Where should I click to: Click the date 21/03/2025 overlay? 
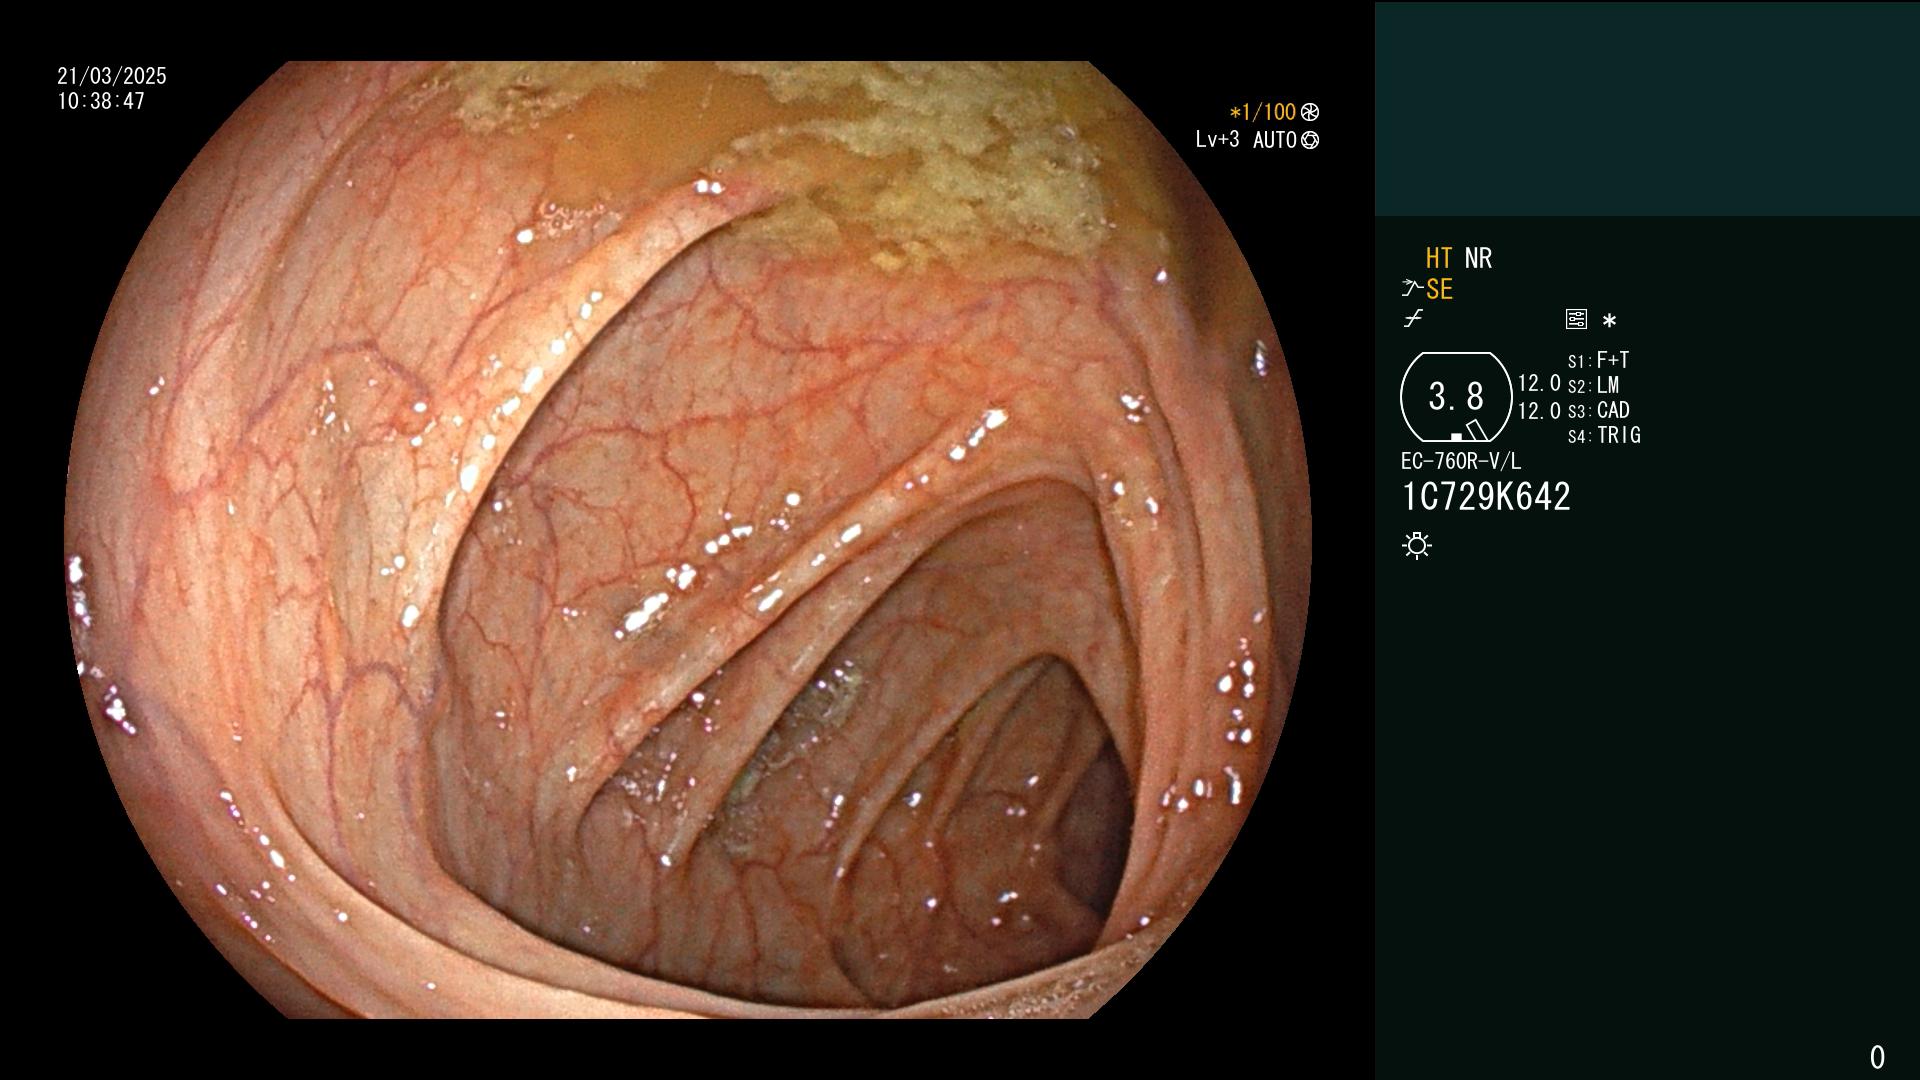click(x=112, y=76)
